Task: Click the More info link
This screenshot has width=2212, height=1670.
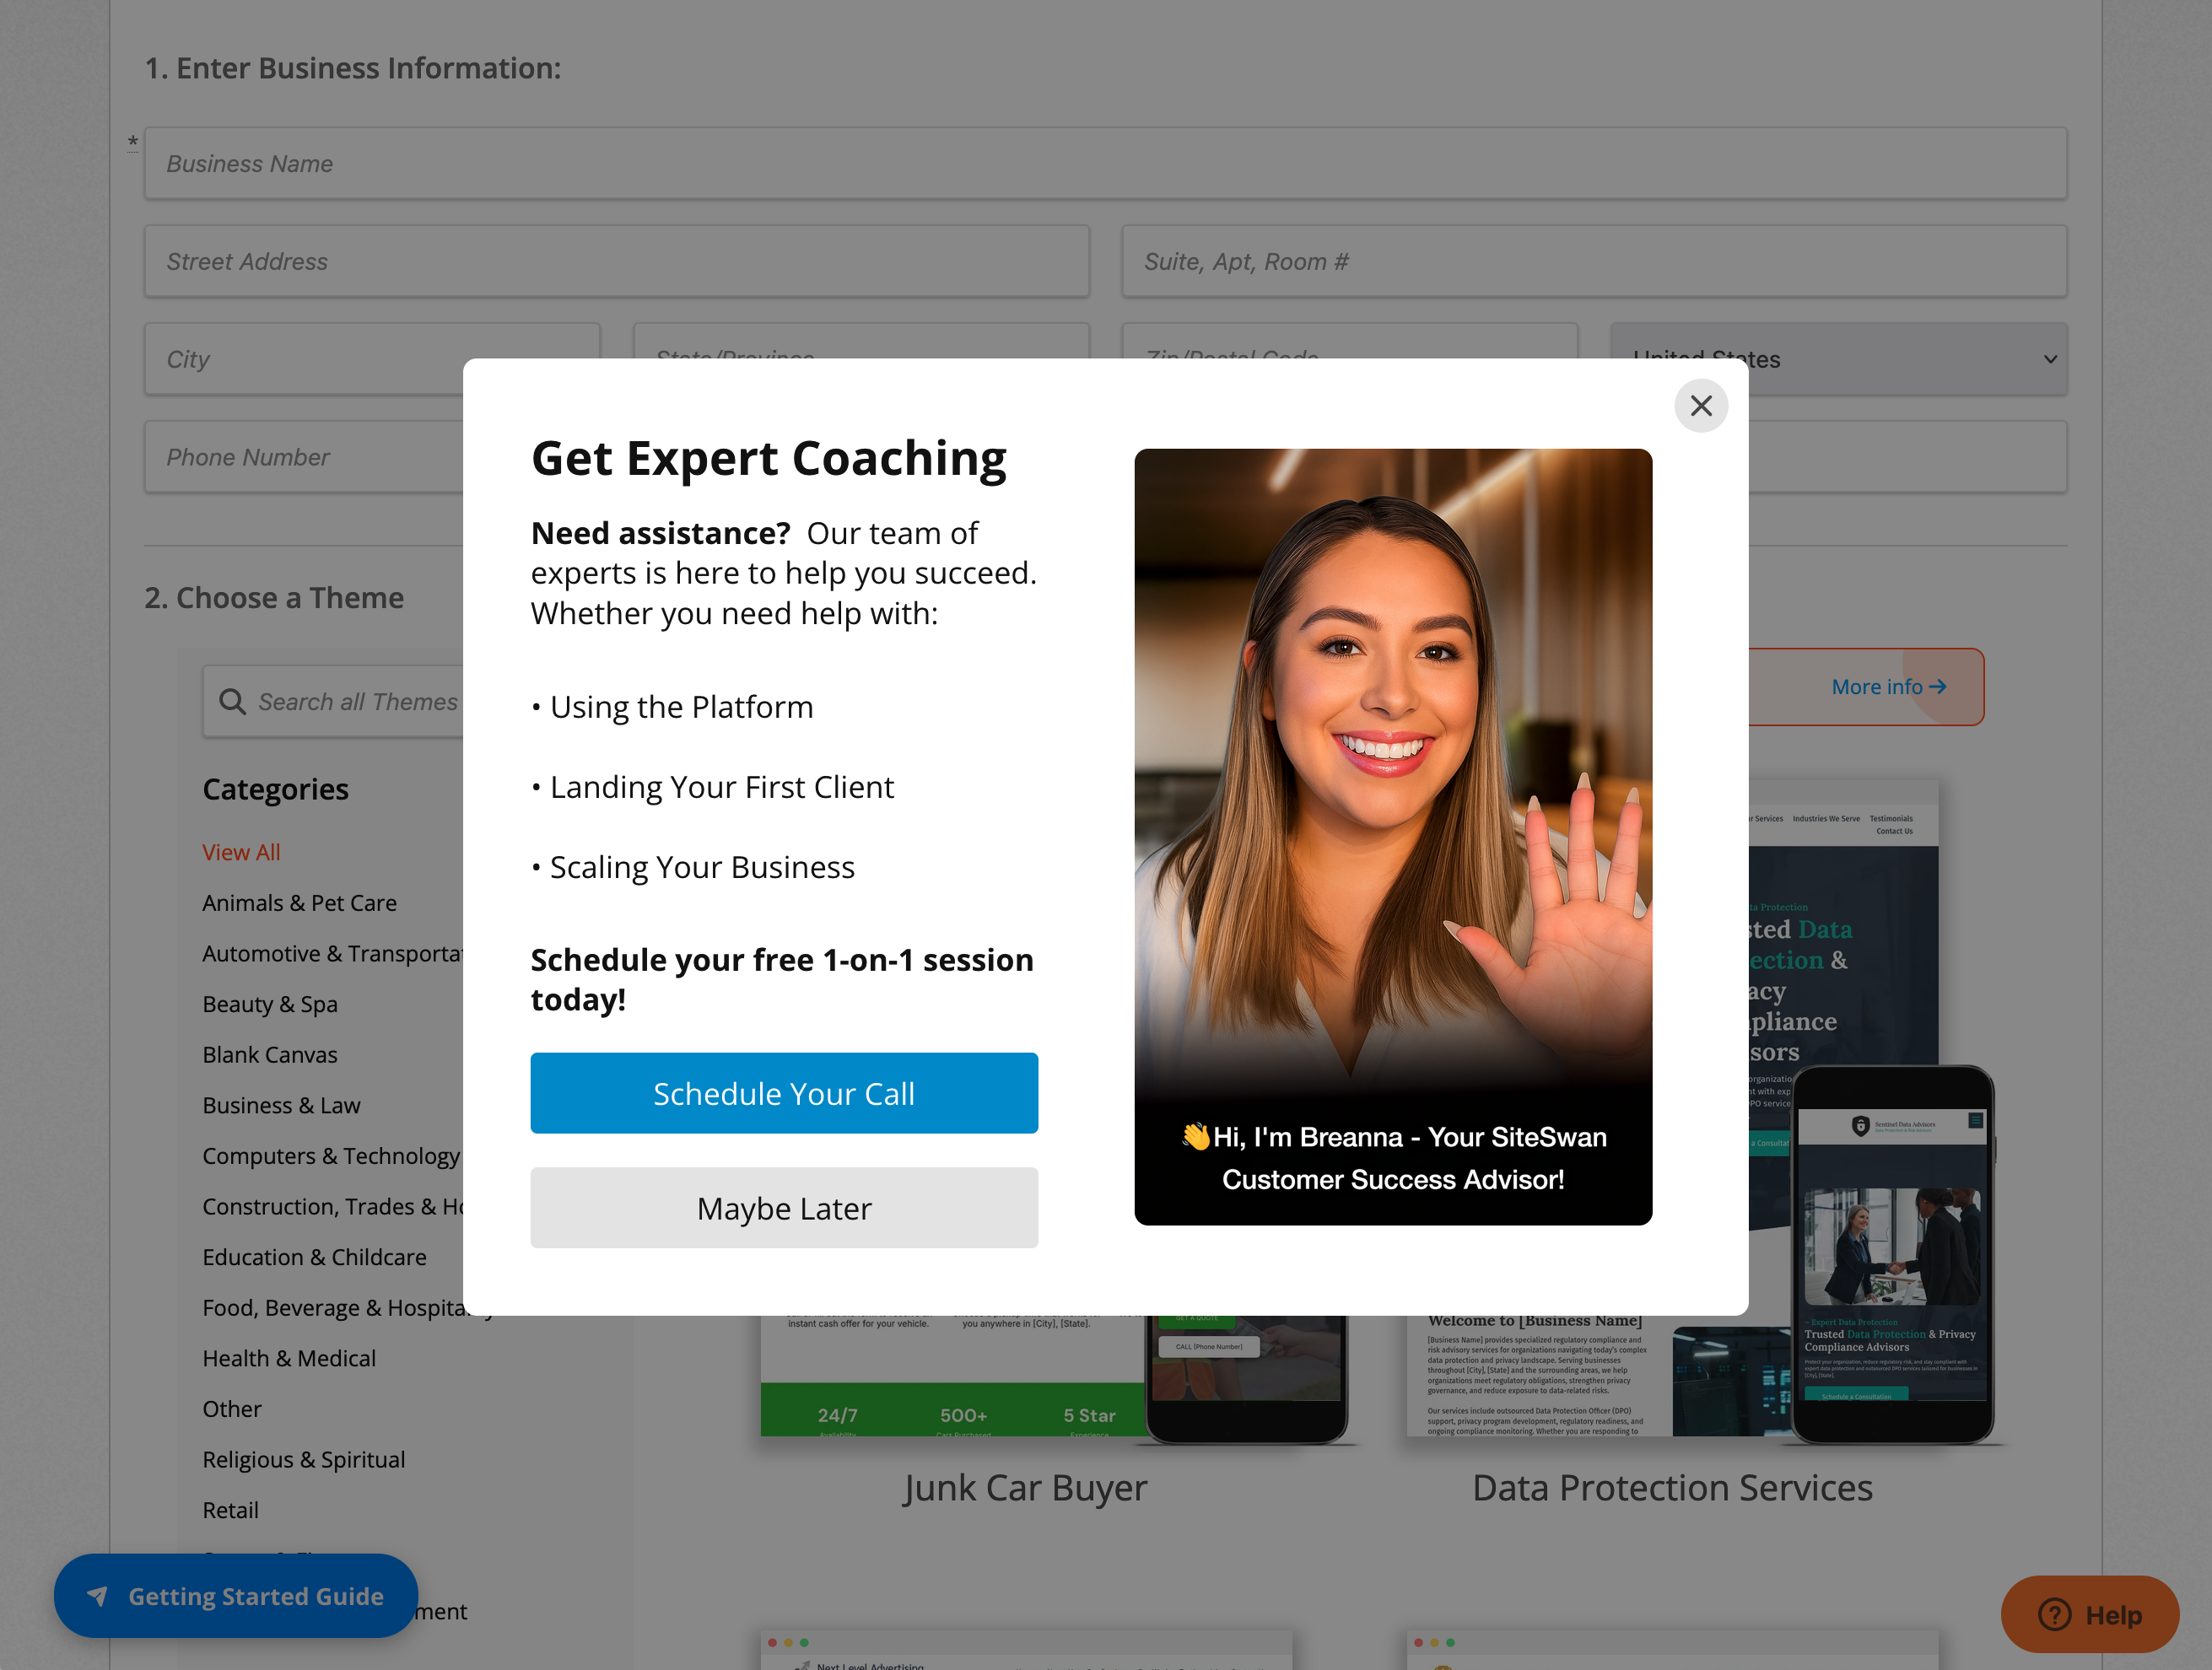Action: click(1888, 687)
